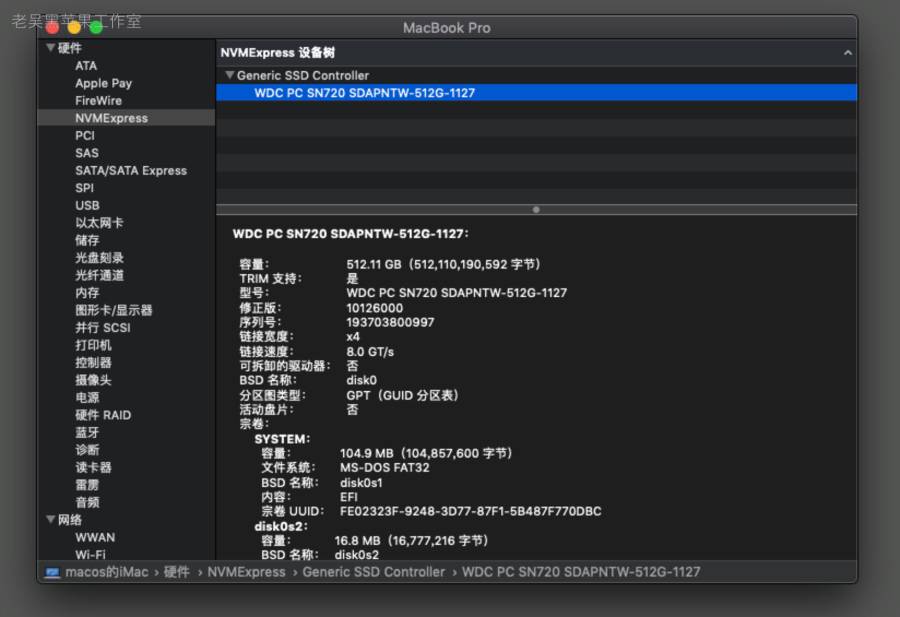Click the volume UUID FE02323F value
Viewport: 900px width, 617px height.
pos(471,511)
